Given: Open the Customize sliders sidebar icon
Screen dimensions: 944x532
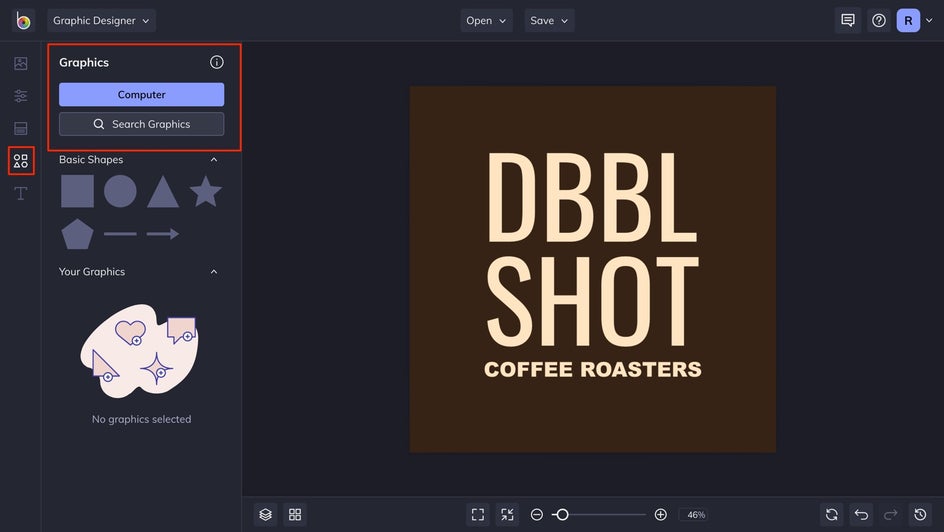Looking at the screenshot, I should point(21,96).
